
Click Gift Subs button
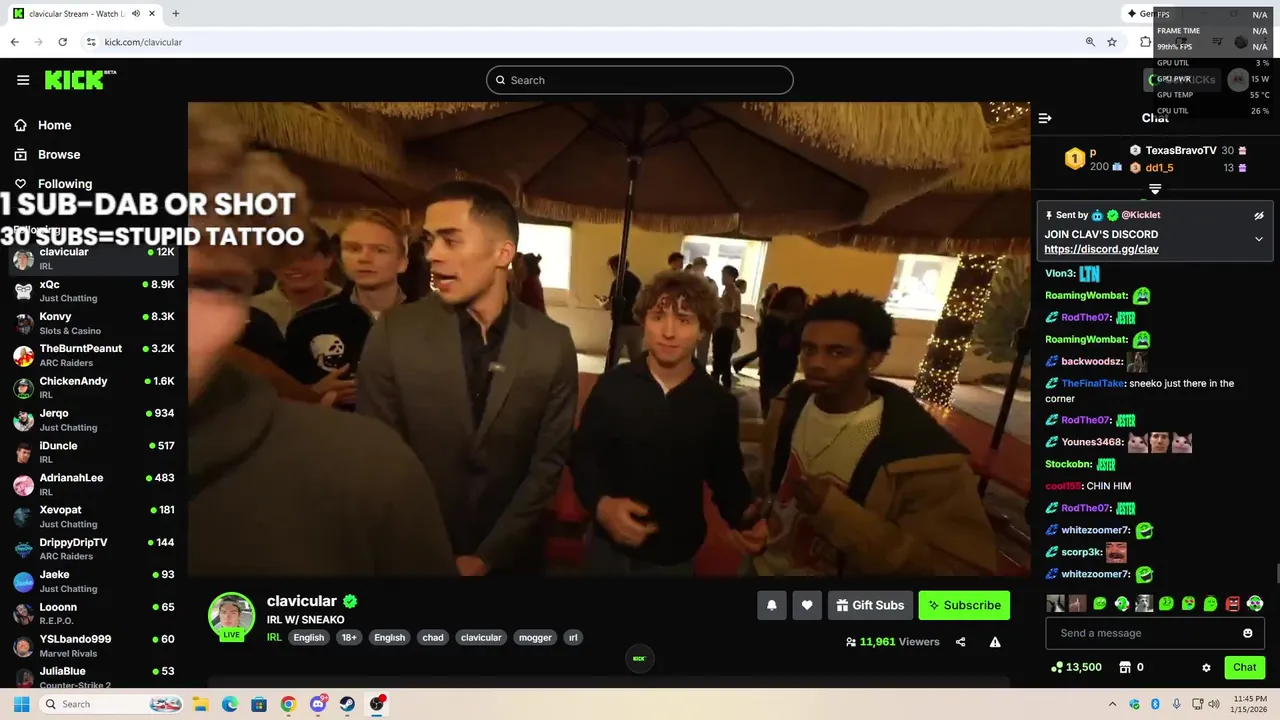click(870, 605)
